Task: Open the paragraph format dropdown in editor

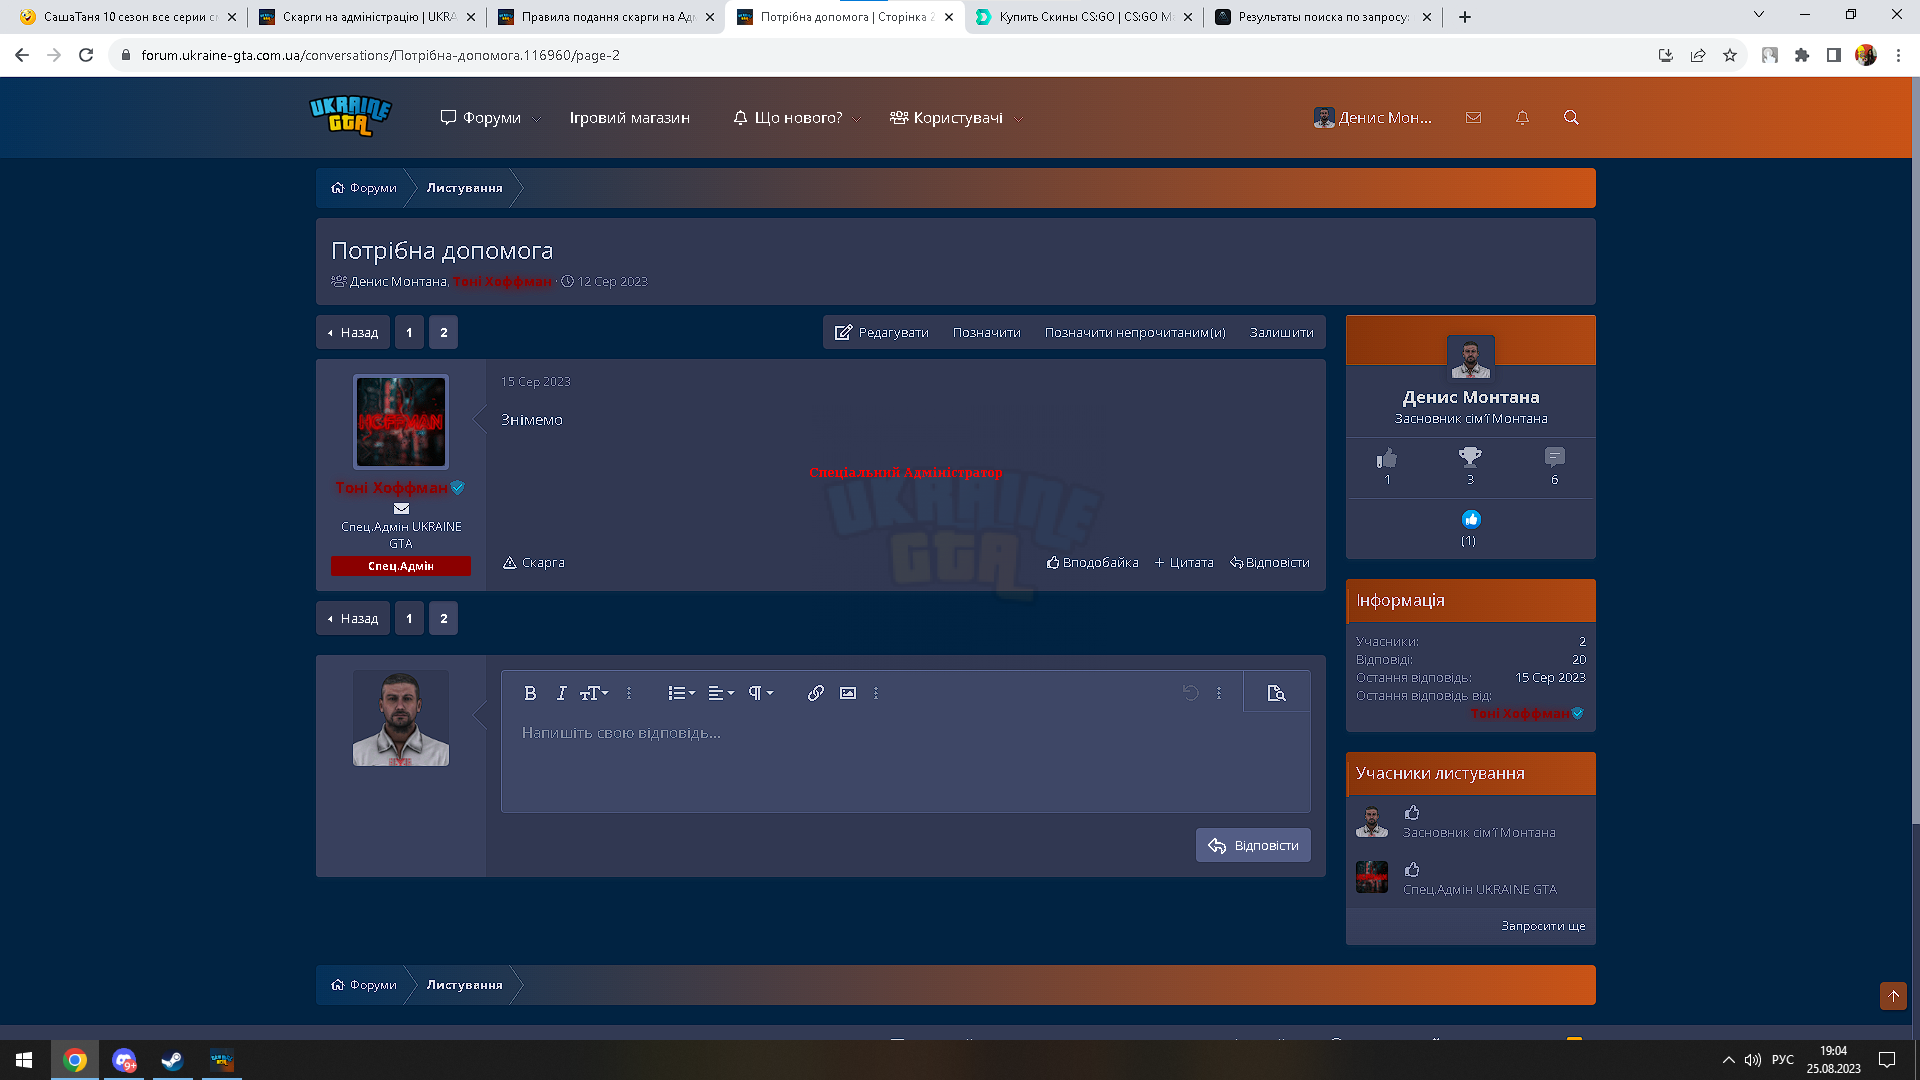Action: [761, 693]
